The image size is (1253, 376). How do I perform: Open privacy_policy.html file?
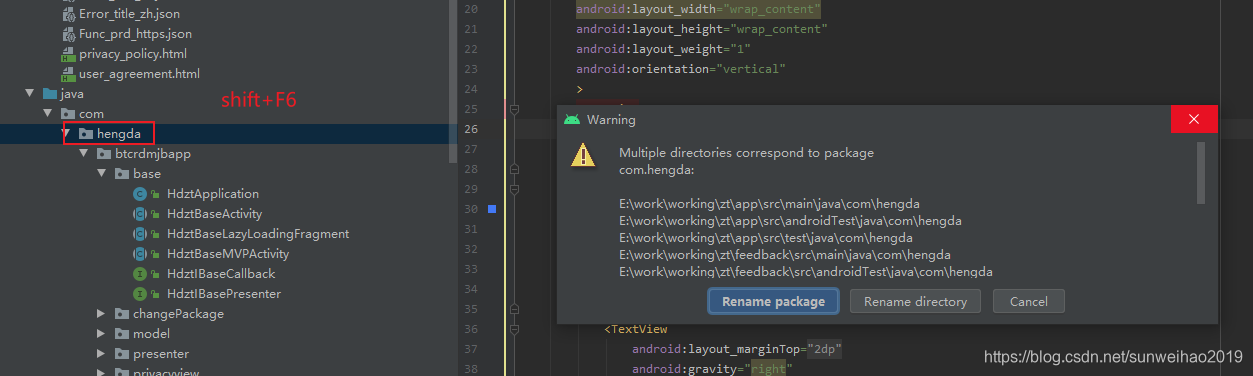click(x=133, y=54)
